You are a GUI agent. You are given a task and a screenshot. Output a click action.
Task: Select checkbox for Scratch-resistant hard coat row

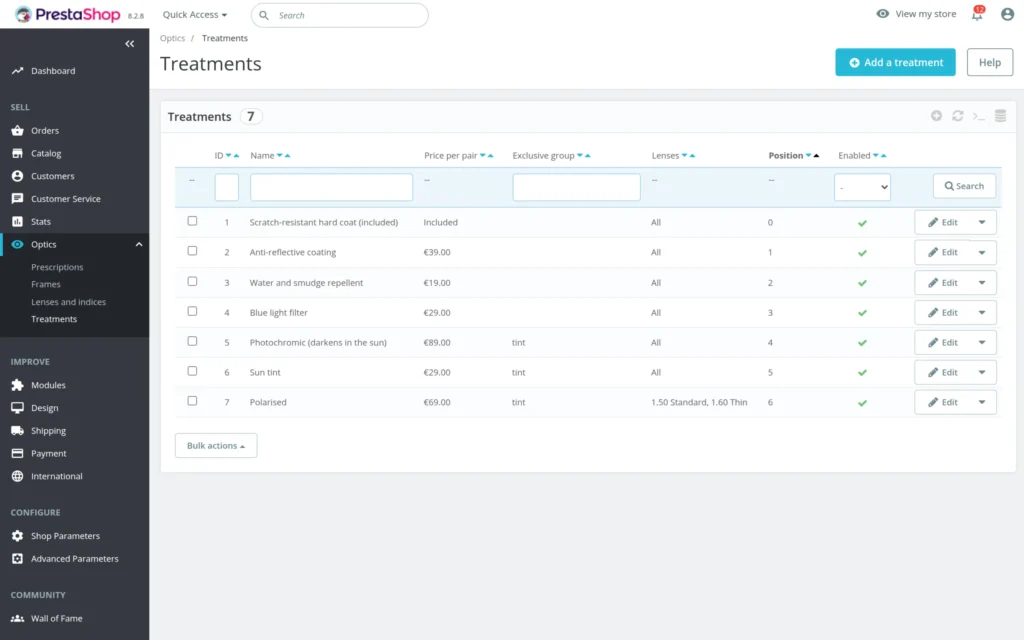pos(192,221)
